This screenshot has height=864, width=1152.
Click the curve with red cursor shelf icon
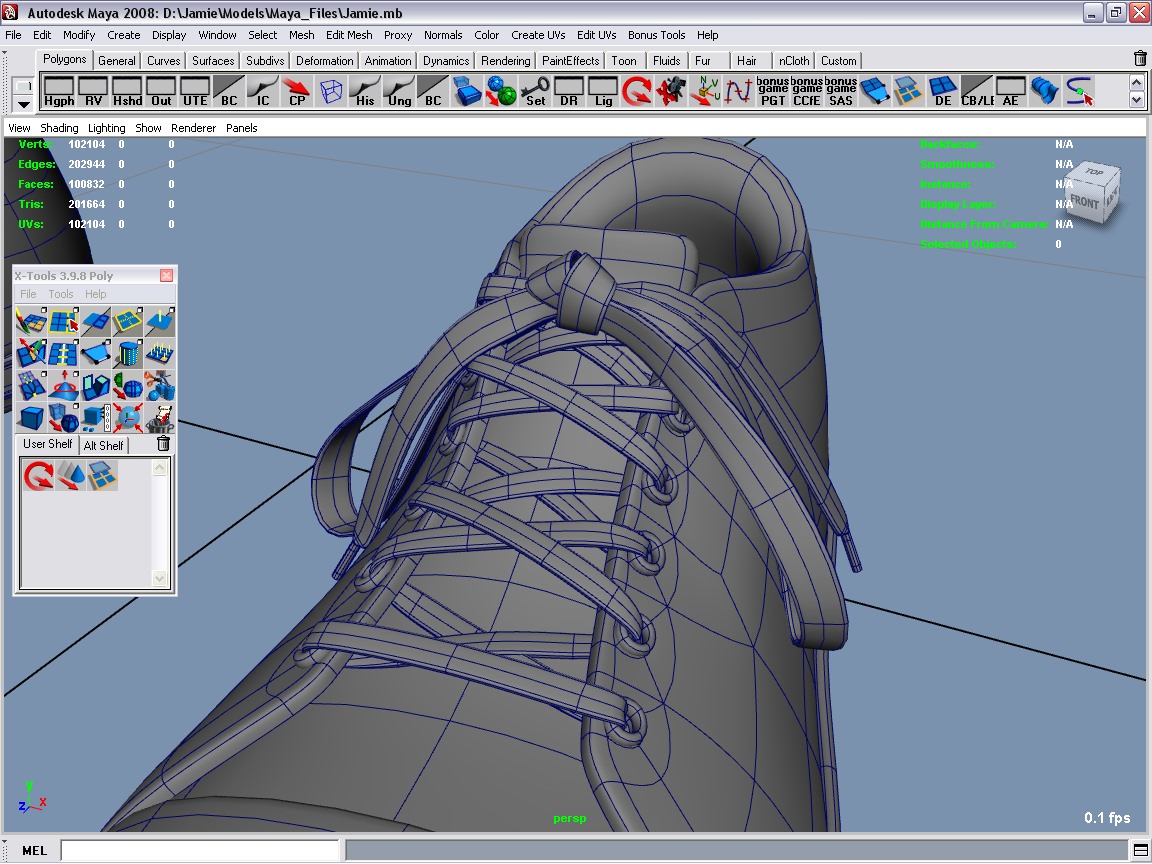tap(1079, 92)
